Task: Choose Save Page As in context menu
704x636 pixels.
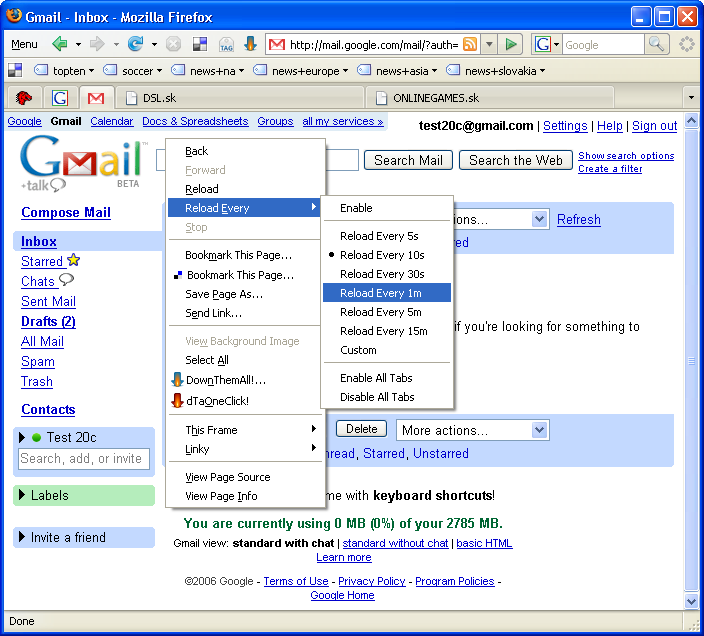Action: pos(246,294)
